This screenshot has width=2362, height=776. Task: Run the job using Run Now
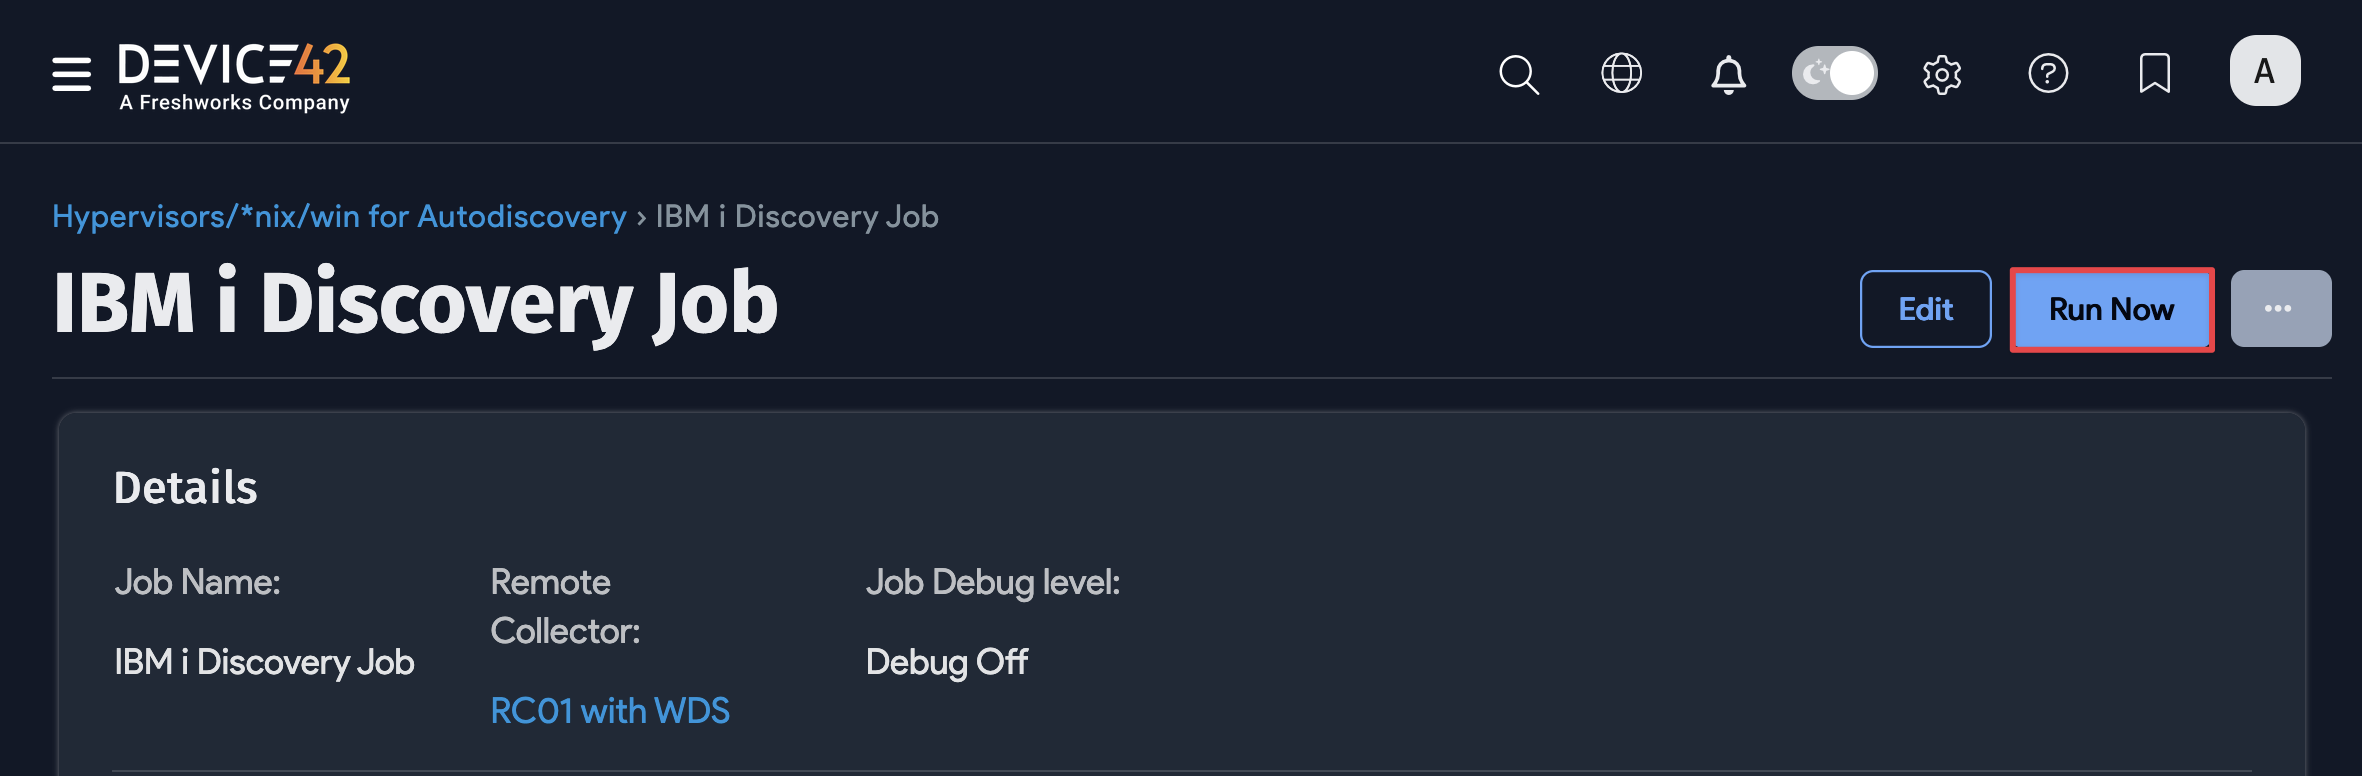pyautogui.click(x=2110, y=309)
